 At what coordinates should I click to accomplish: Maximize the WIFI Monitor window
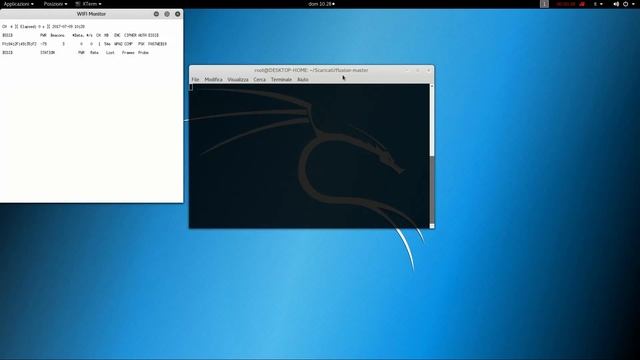click(x=167, y=14)
